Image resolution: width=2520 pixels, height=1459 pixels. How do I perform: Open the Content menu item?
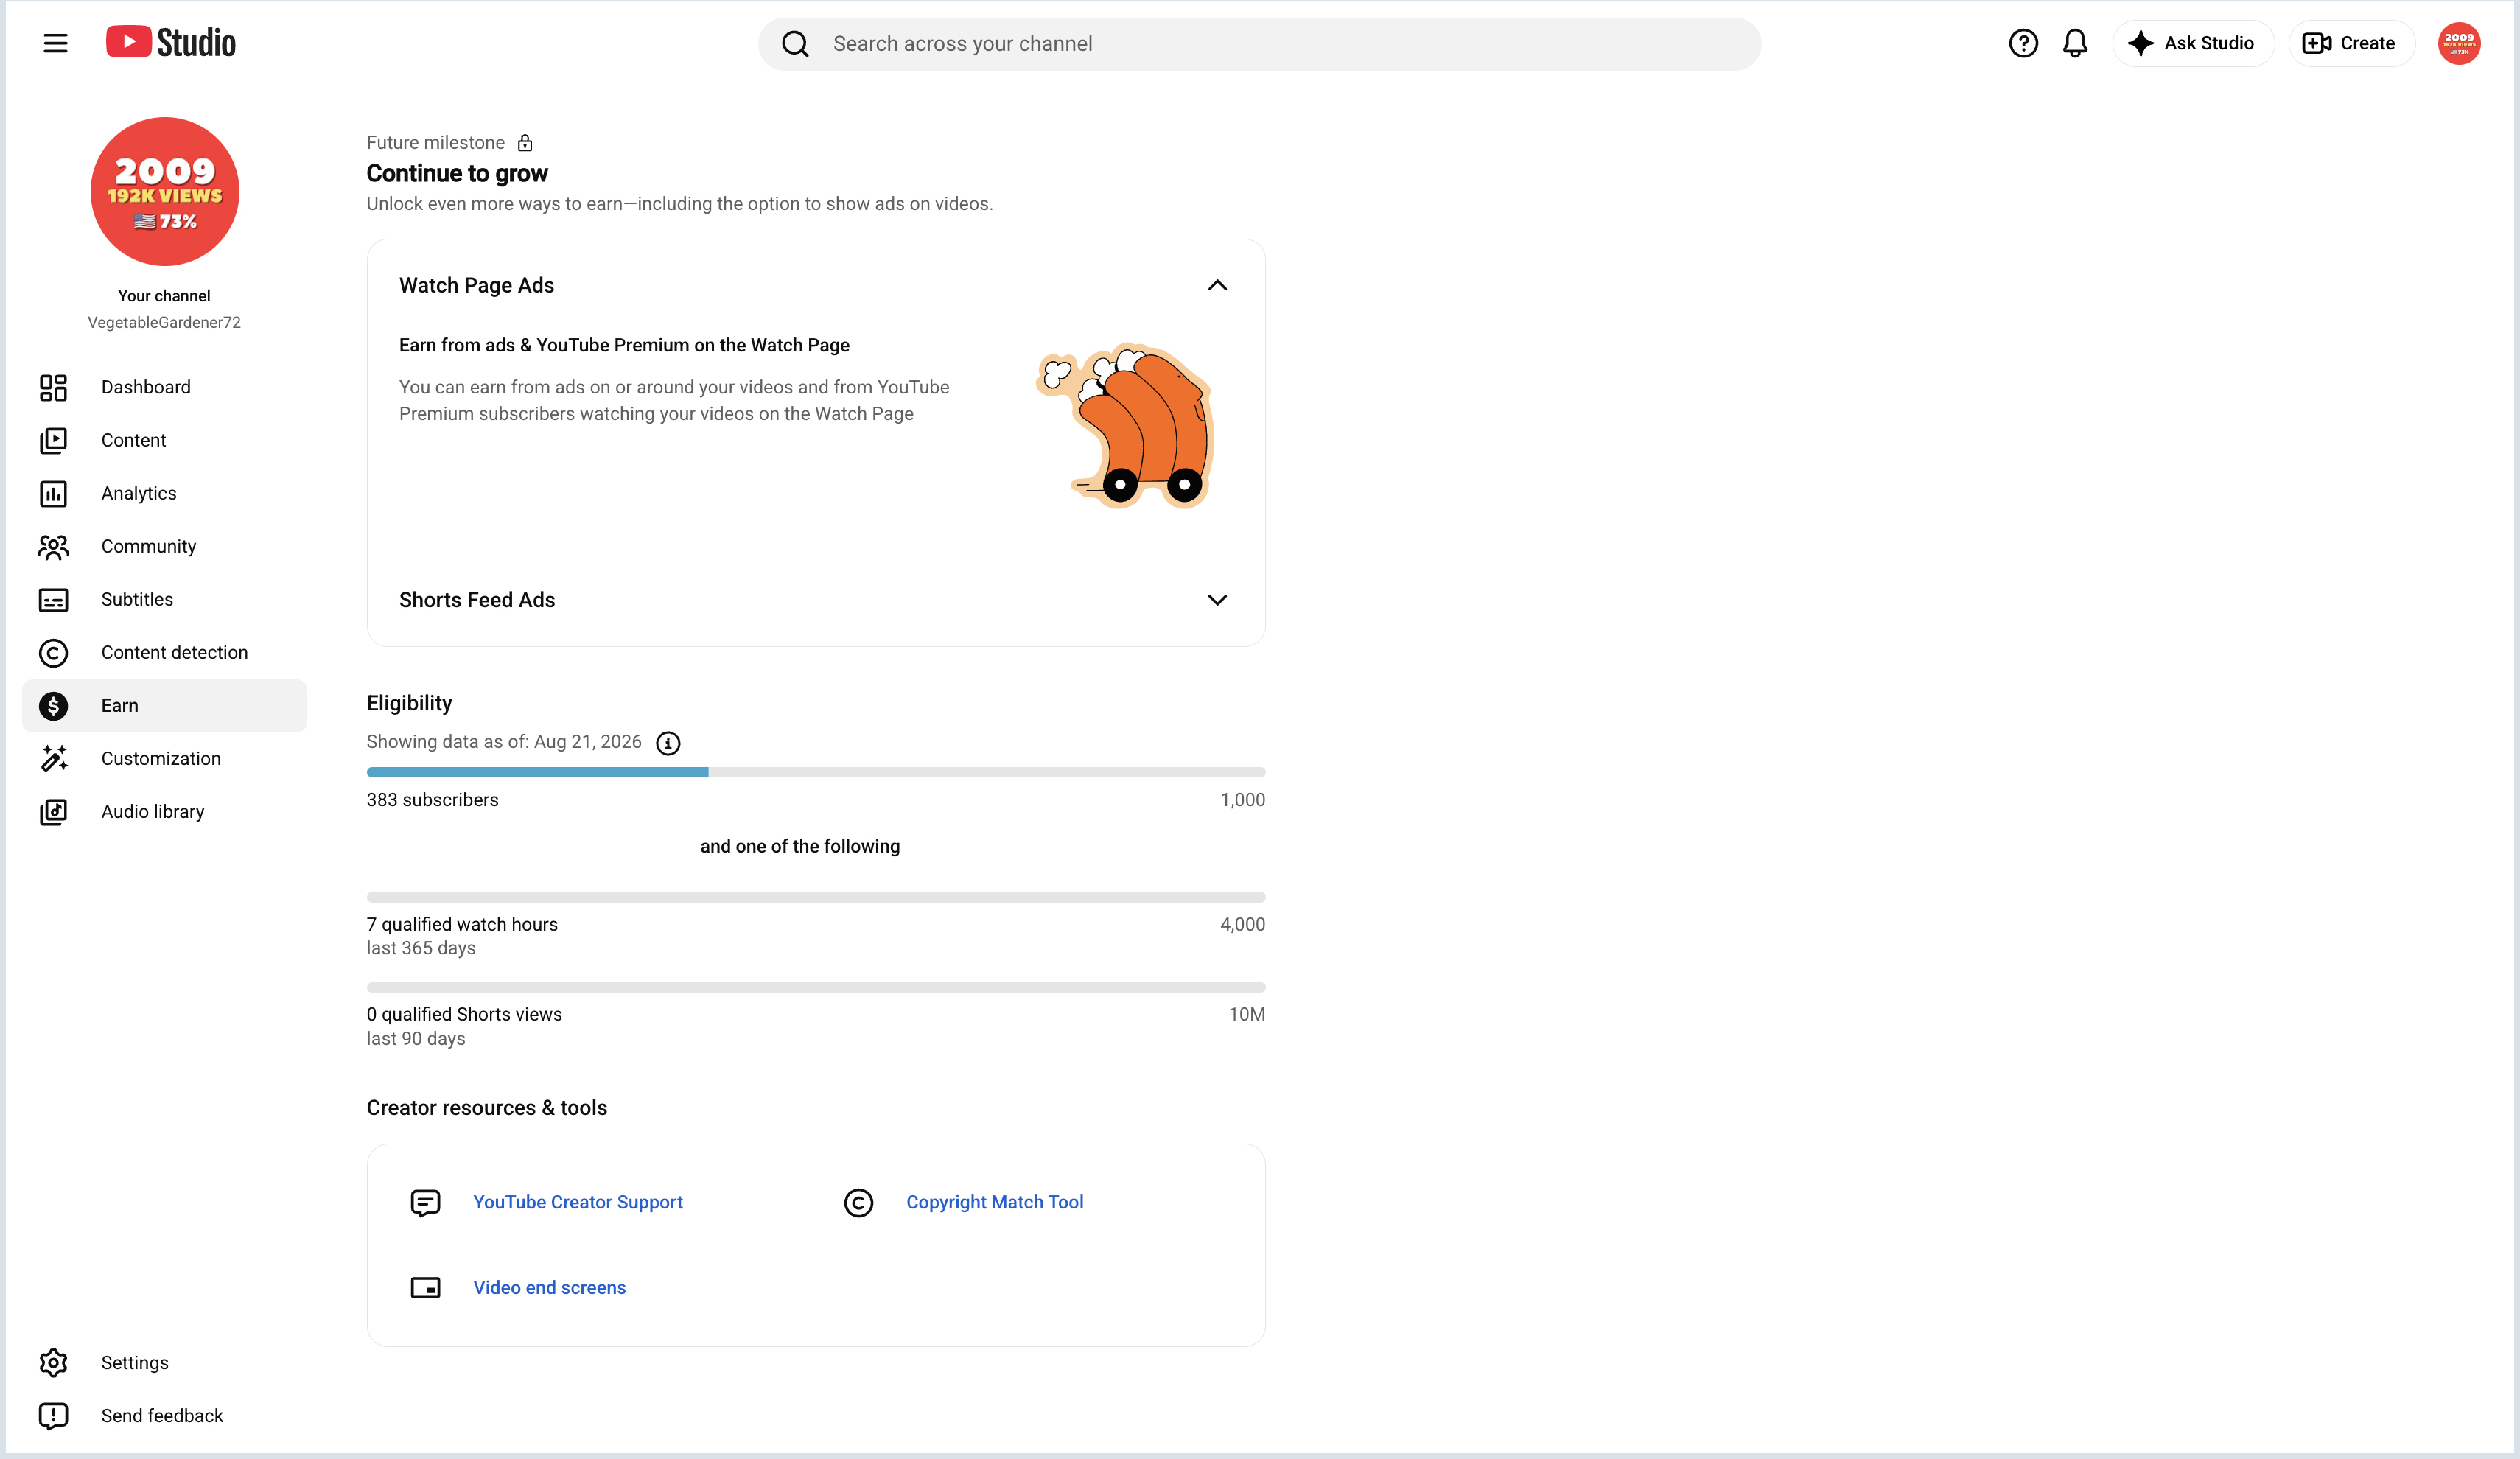(164, 440)
